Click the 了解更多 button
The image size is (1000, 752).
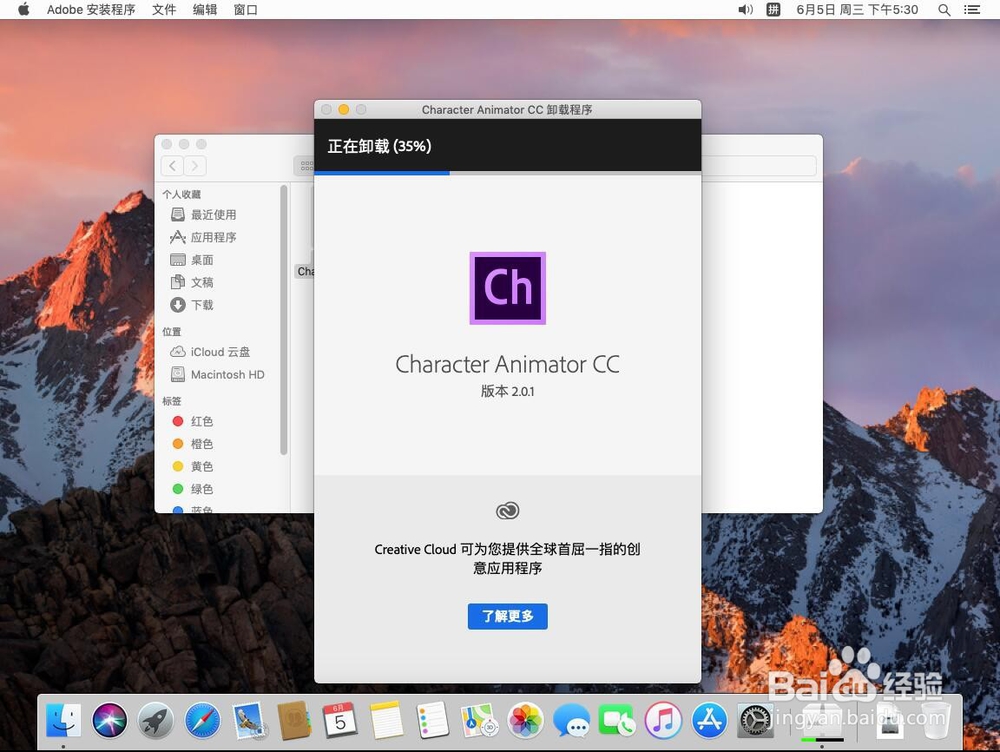[x=507, y=616]
